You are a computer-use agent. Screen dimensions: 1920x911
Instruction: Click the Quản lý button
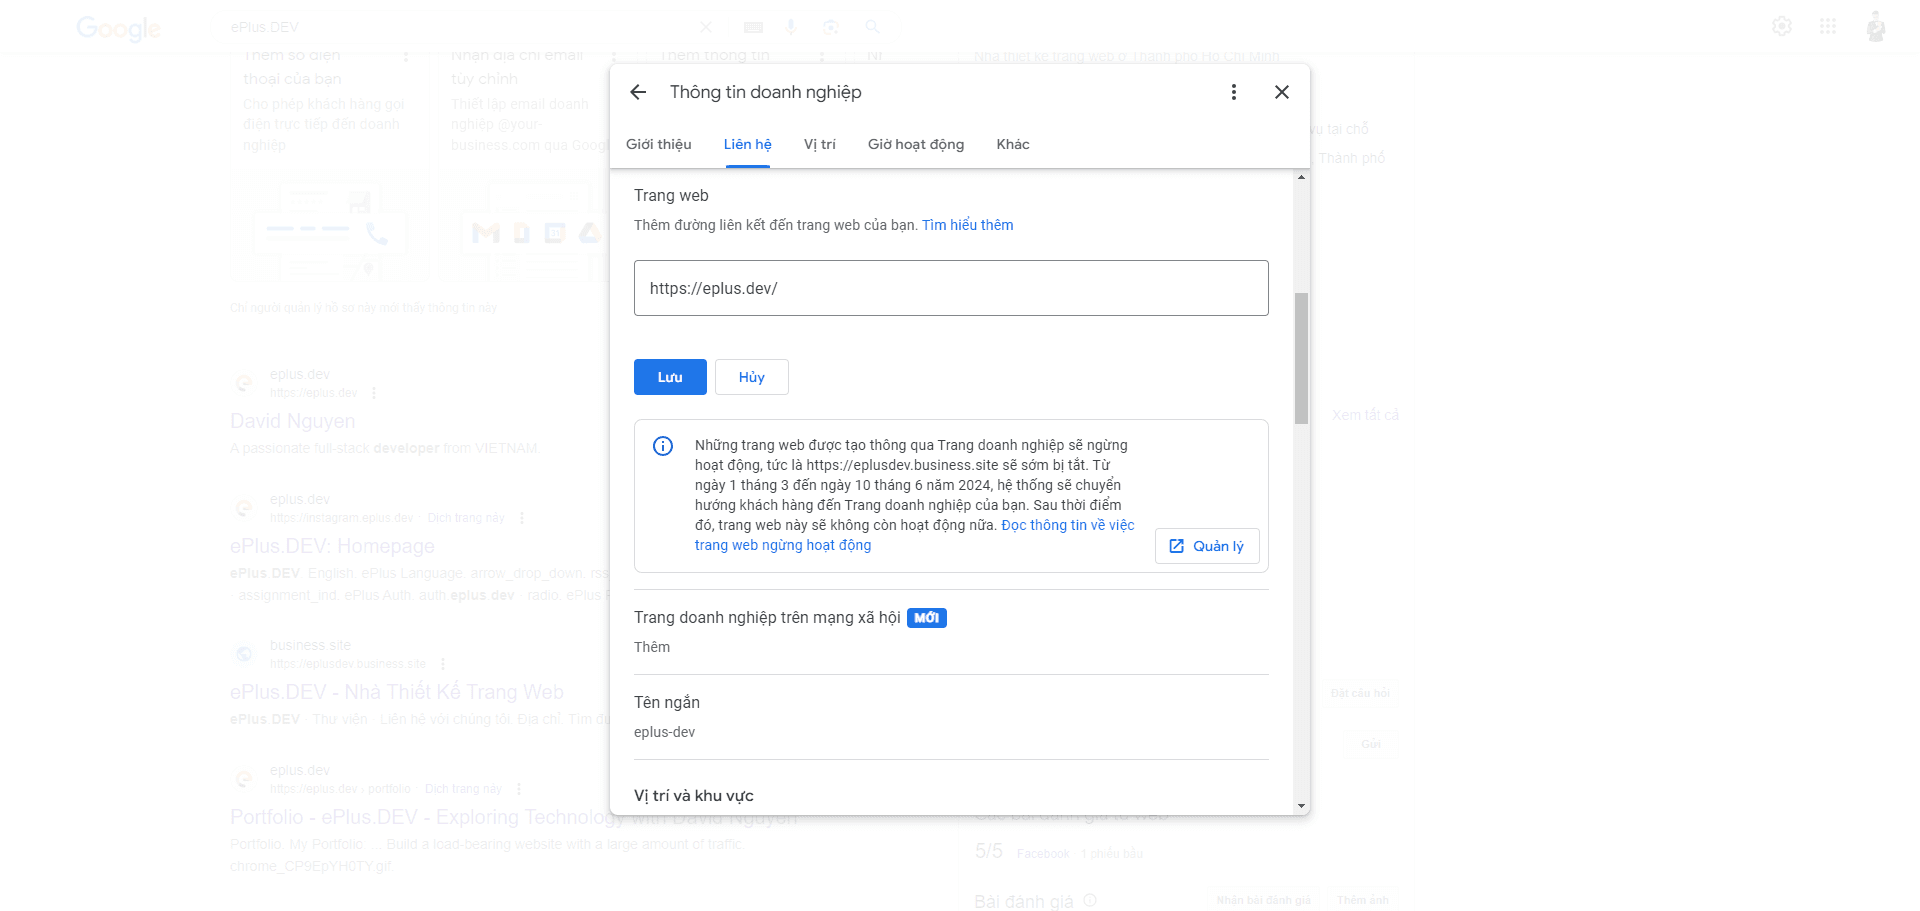pyautogui.click(x=1207, y=546)
